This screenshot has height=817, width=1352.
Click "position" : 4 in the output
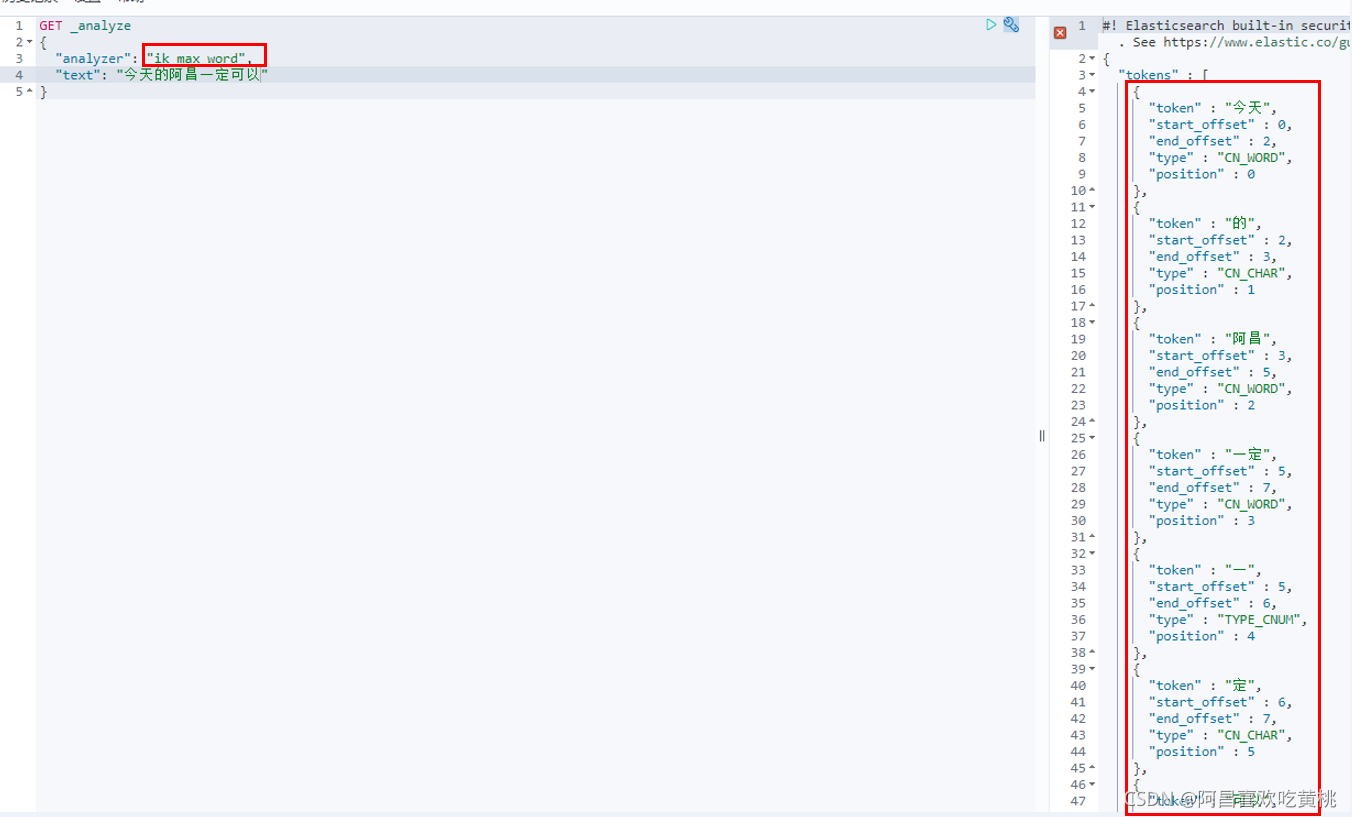click(1202, 636)
